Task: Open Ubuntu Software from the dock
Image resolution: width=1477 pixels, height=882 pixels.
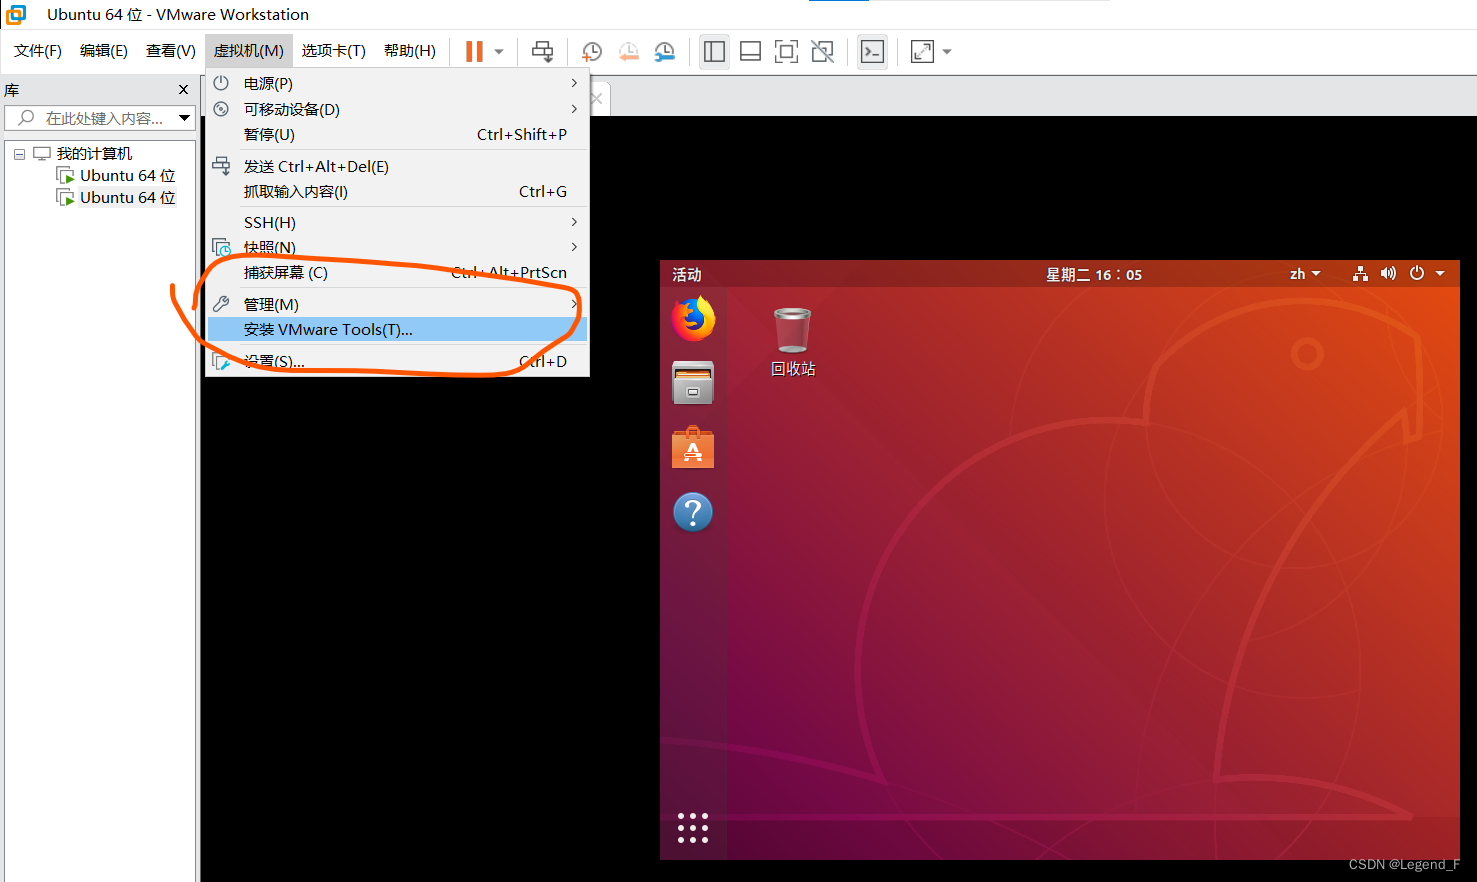Action: [x=693, y=447]
